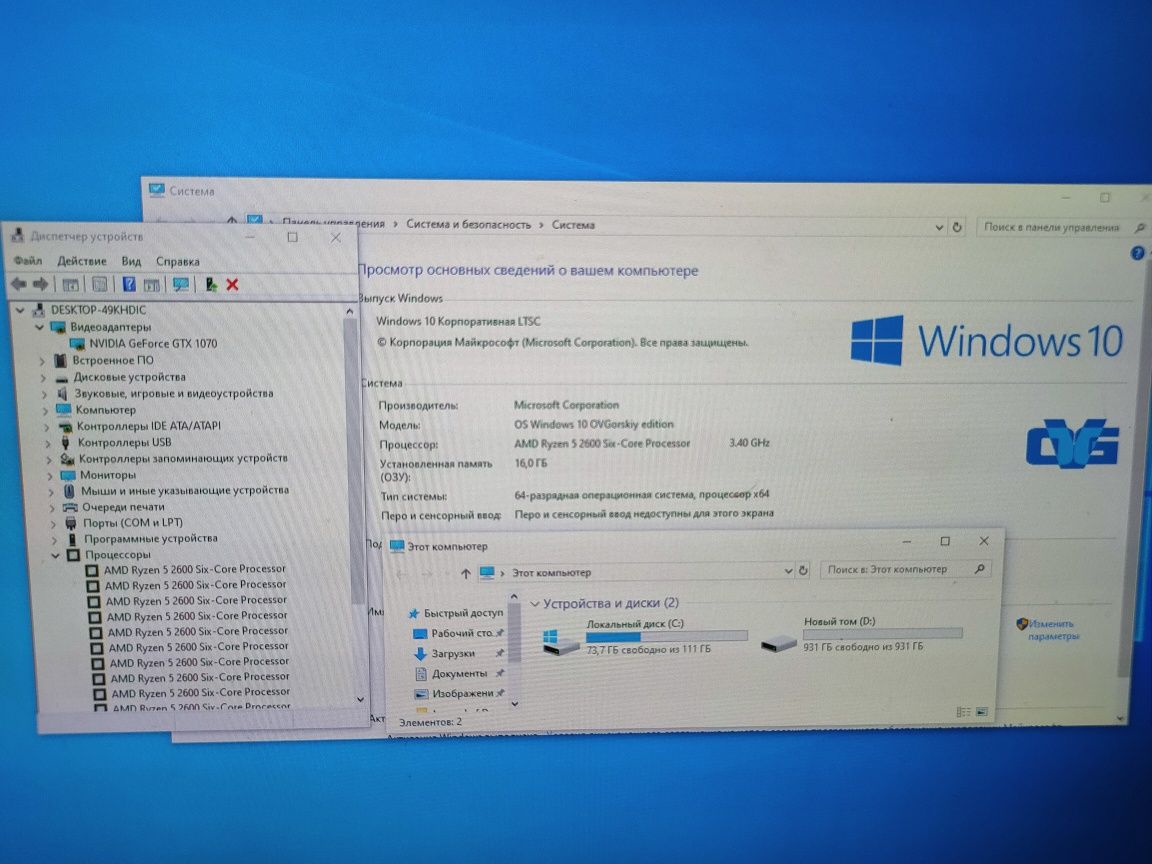Select Новый том (D:) drive

[x=862, y=633]
